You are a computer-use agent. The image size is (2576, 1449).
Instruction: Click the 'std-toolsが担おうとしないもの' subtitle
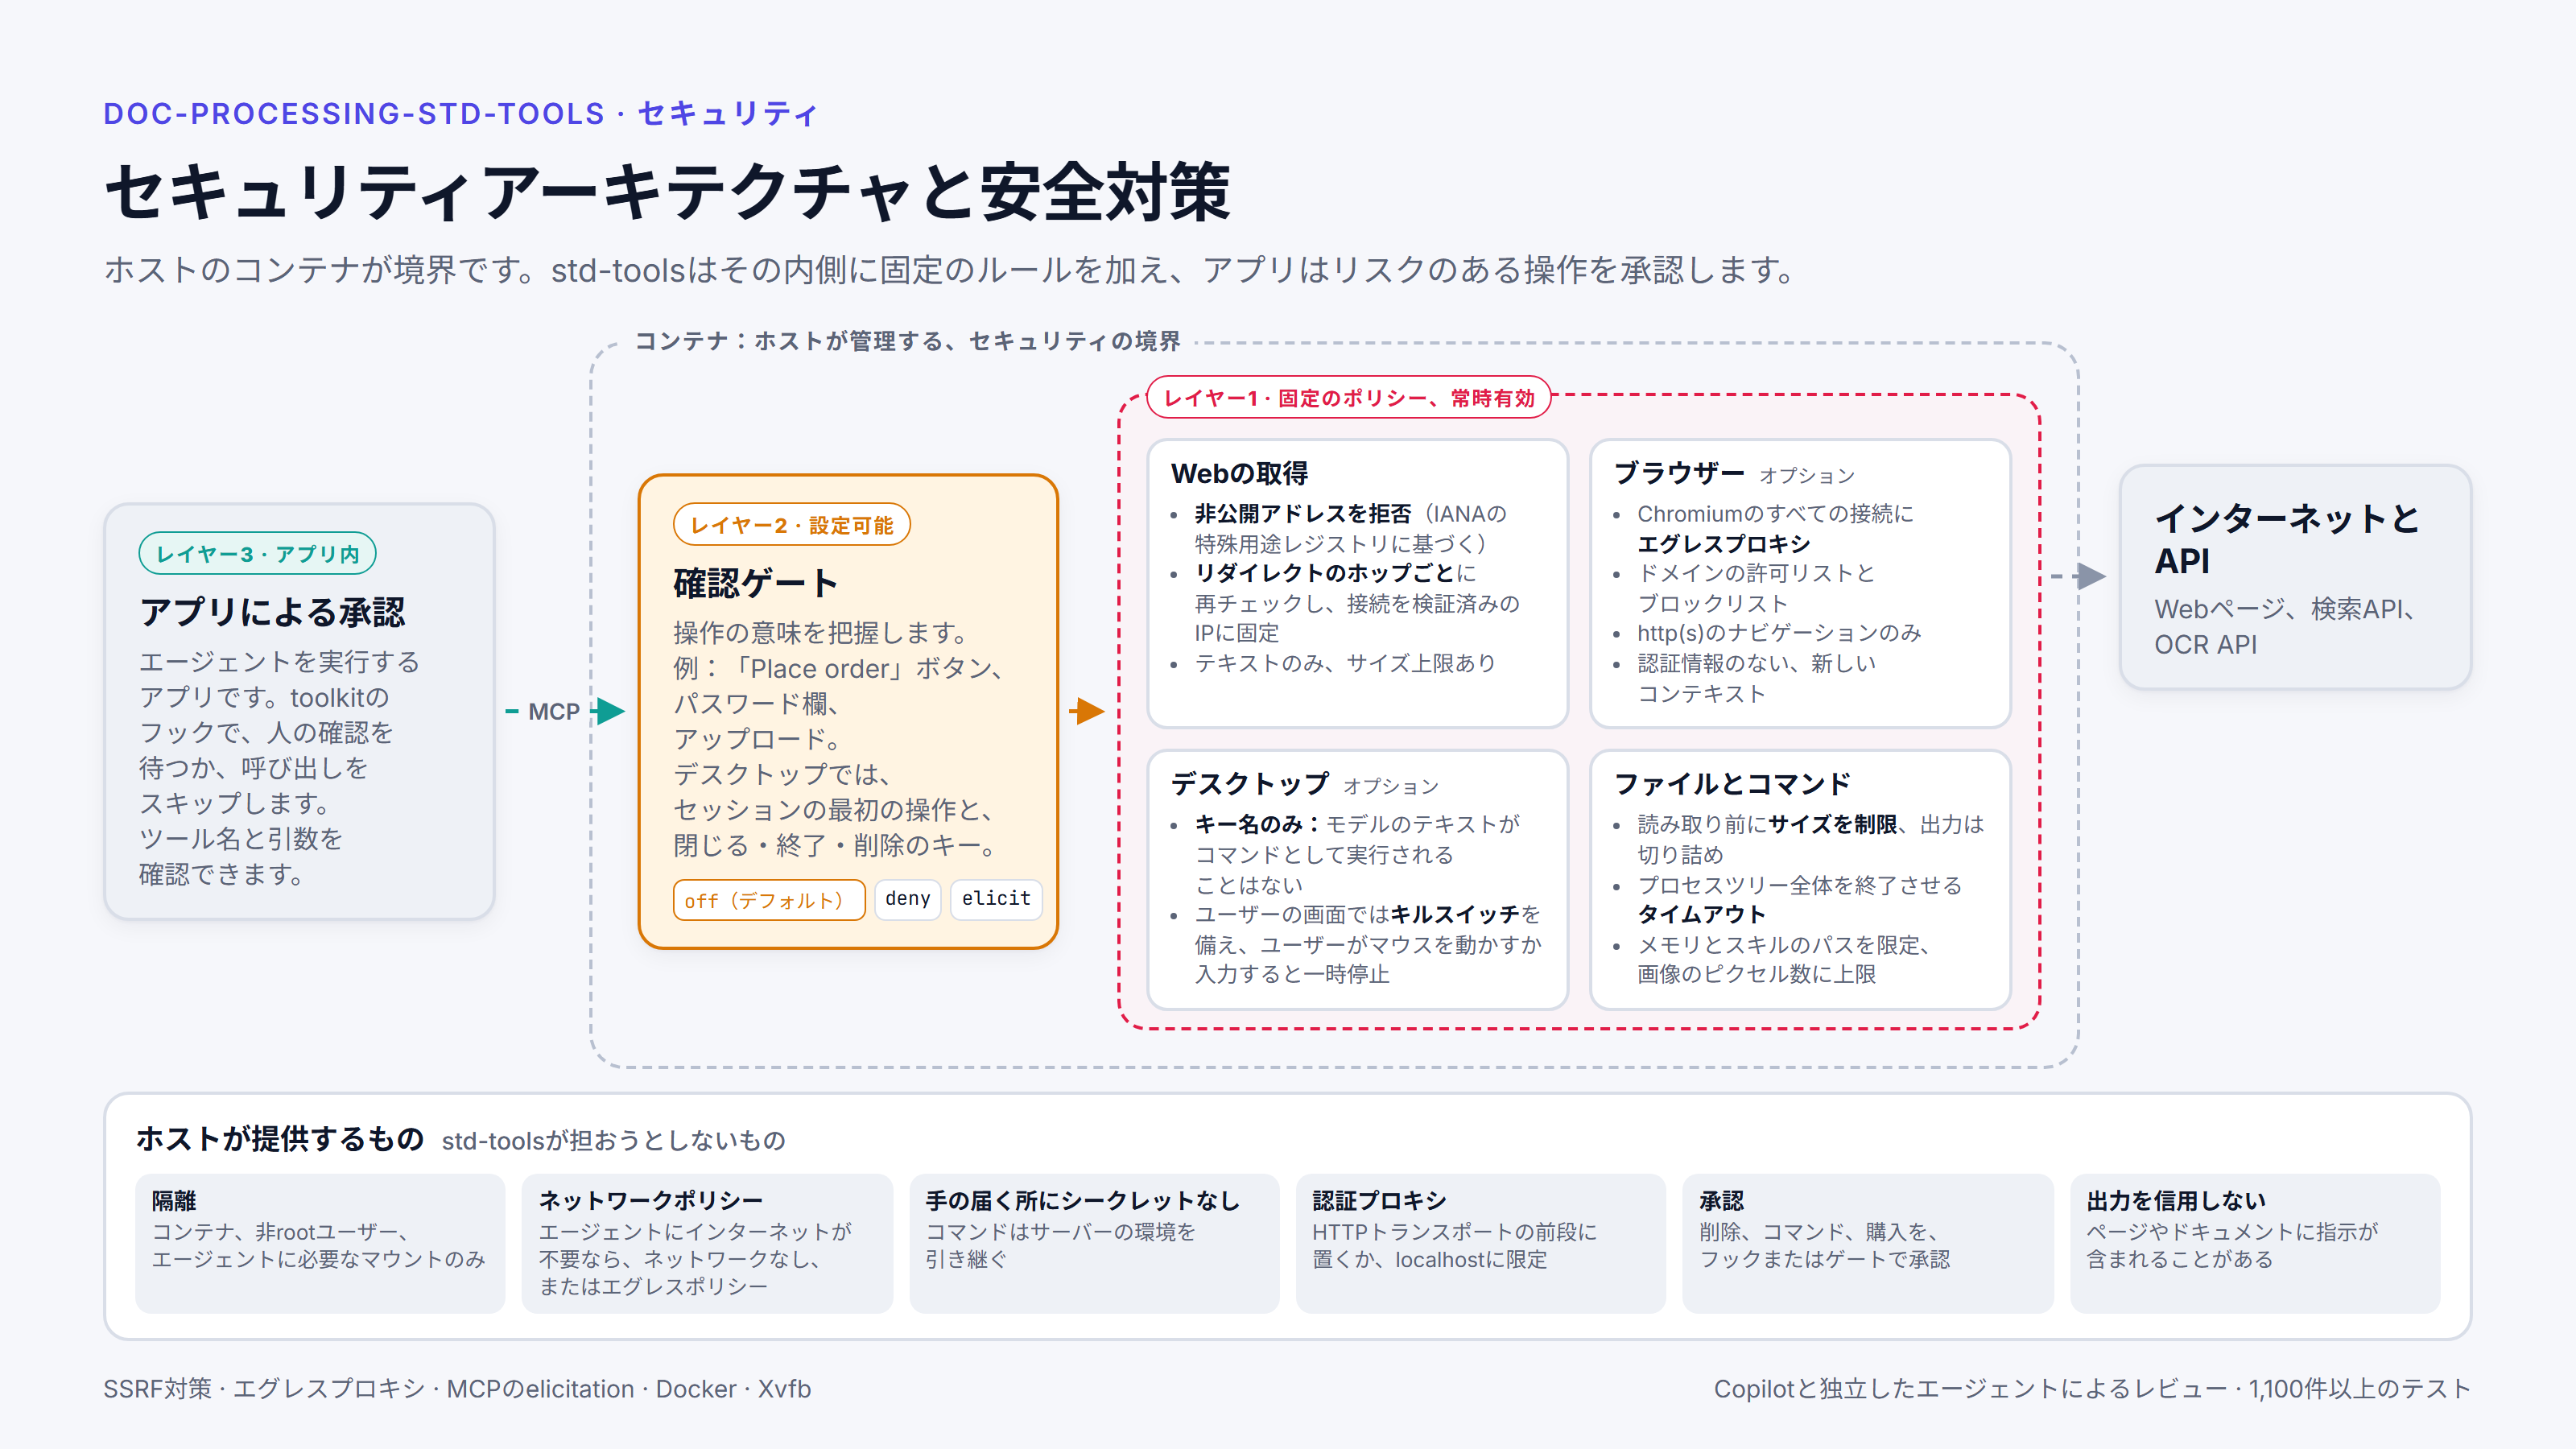coord(613,1141)
